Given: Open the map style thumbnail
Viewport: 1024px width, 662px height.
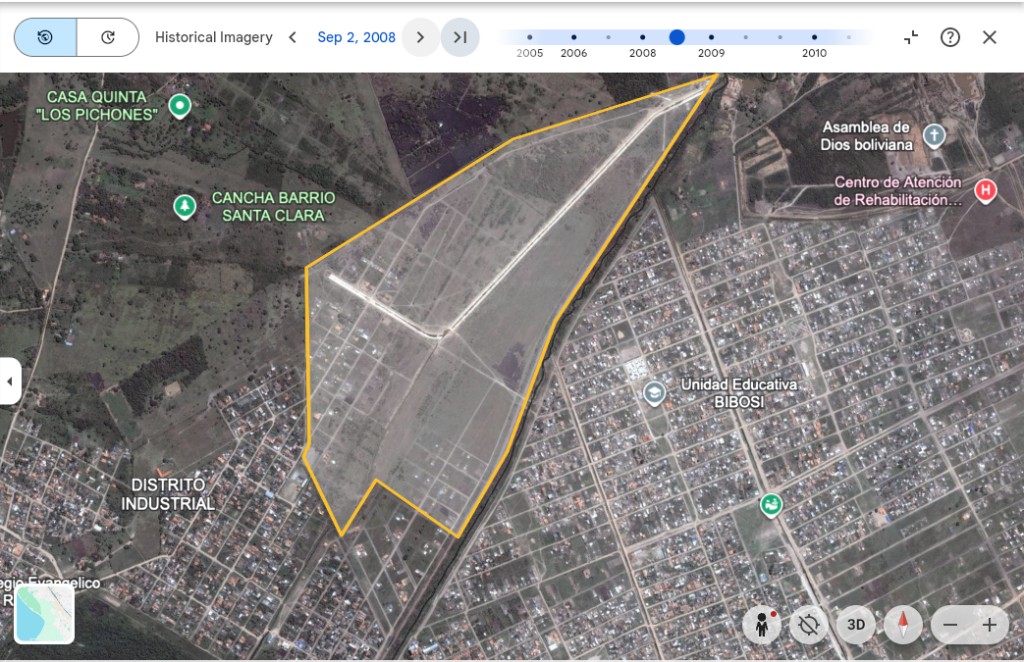Looking at the screenshot, I should coord(44,613).
